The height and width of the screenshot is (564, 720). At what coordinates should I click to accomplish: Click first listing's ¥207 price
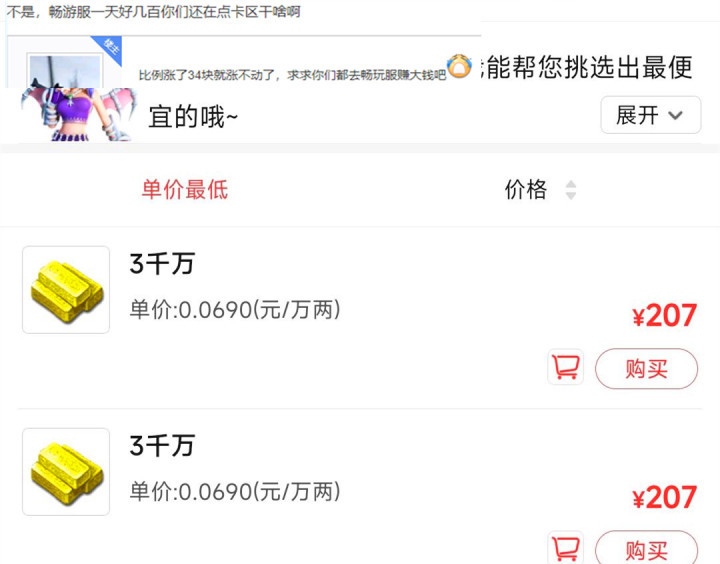(x=664, y=316)
